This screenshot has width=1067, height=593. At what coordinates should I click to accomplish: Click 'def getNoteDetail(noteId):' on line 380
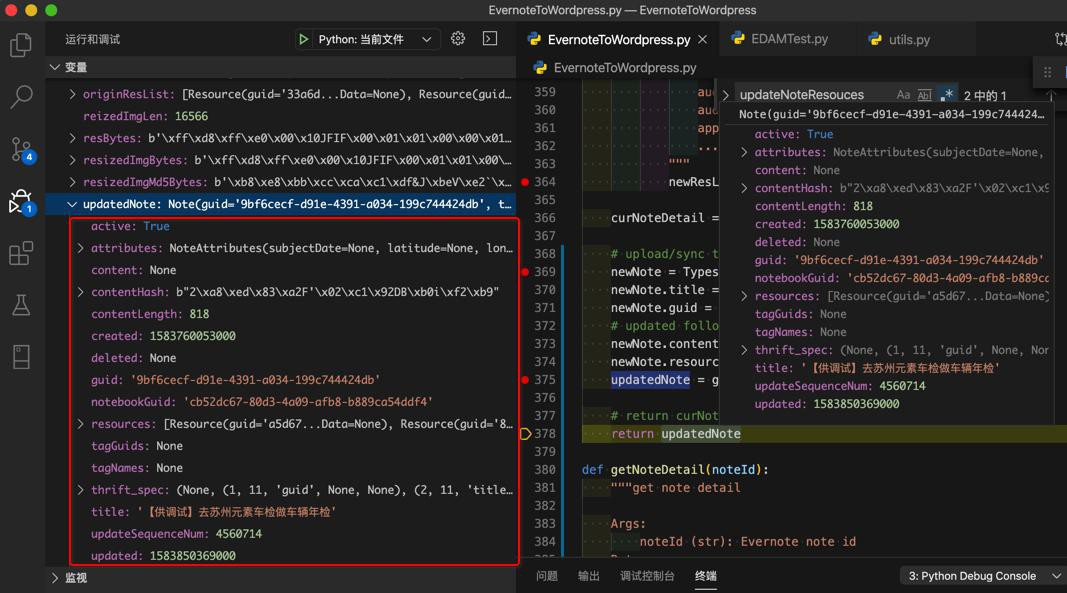click(675, 470)
